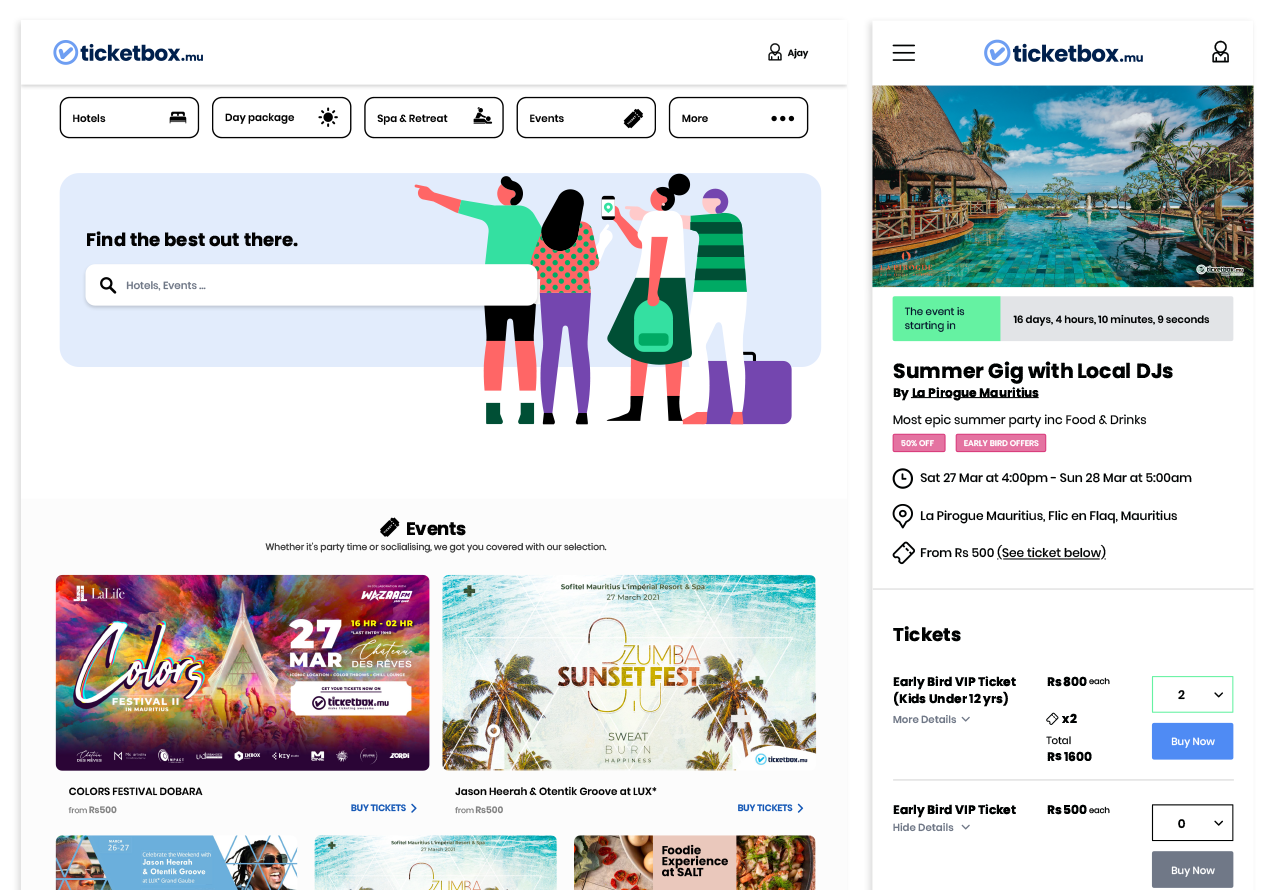The height and width of the screenshot is (890, 1280).
Task: Switch to the Events category
Action: (585, 118)
